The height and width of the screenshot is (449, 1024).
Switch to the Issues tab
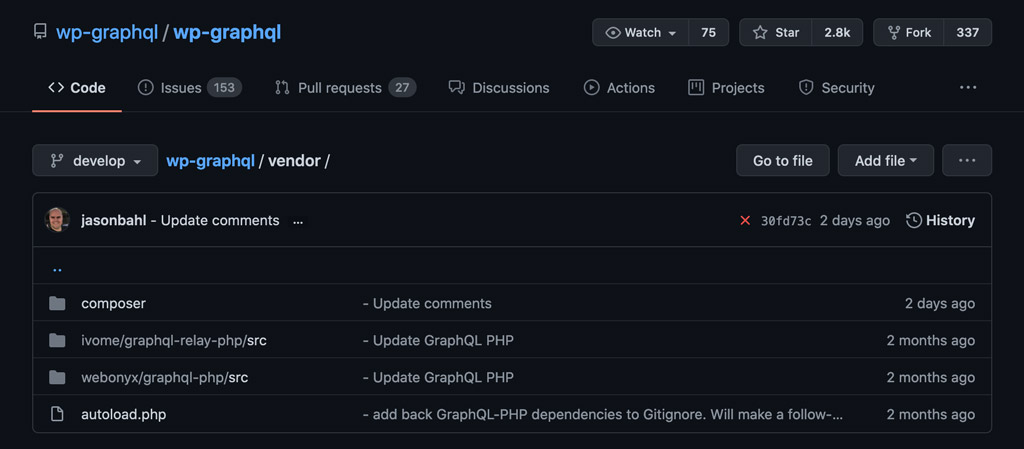(x=189, y=87)
